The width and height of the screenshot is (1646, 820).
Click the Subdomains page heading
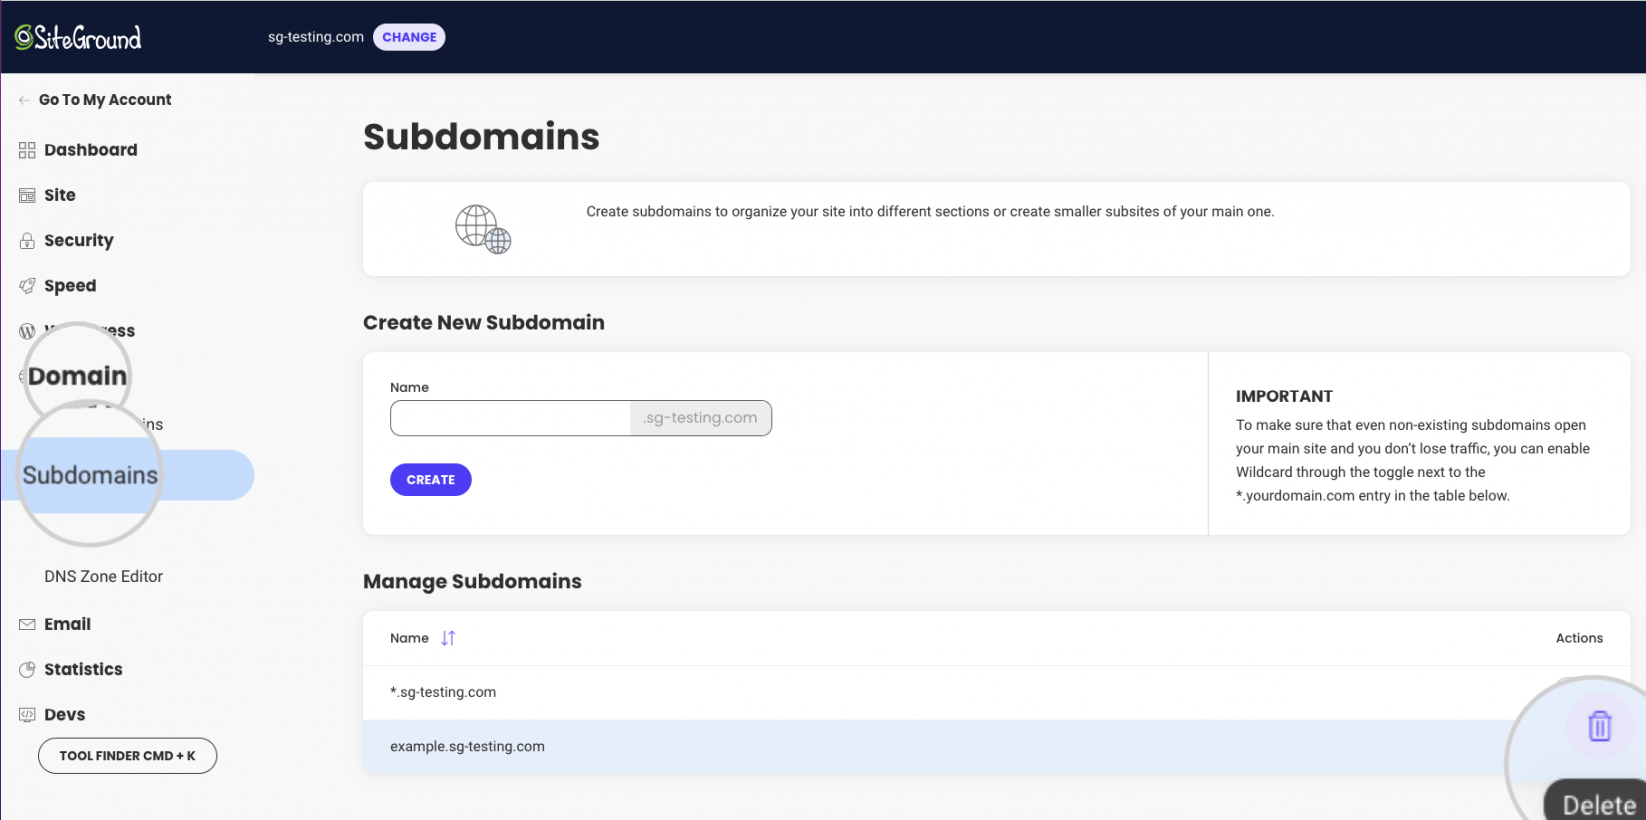point(481,137)
